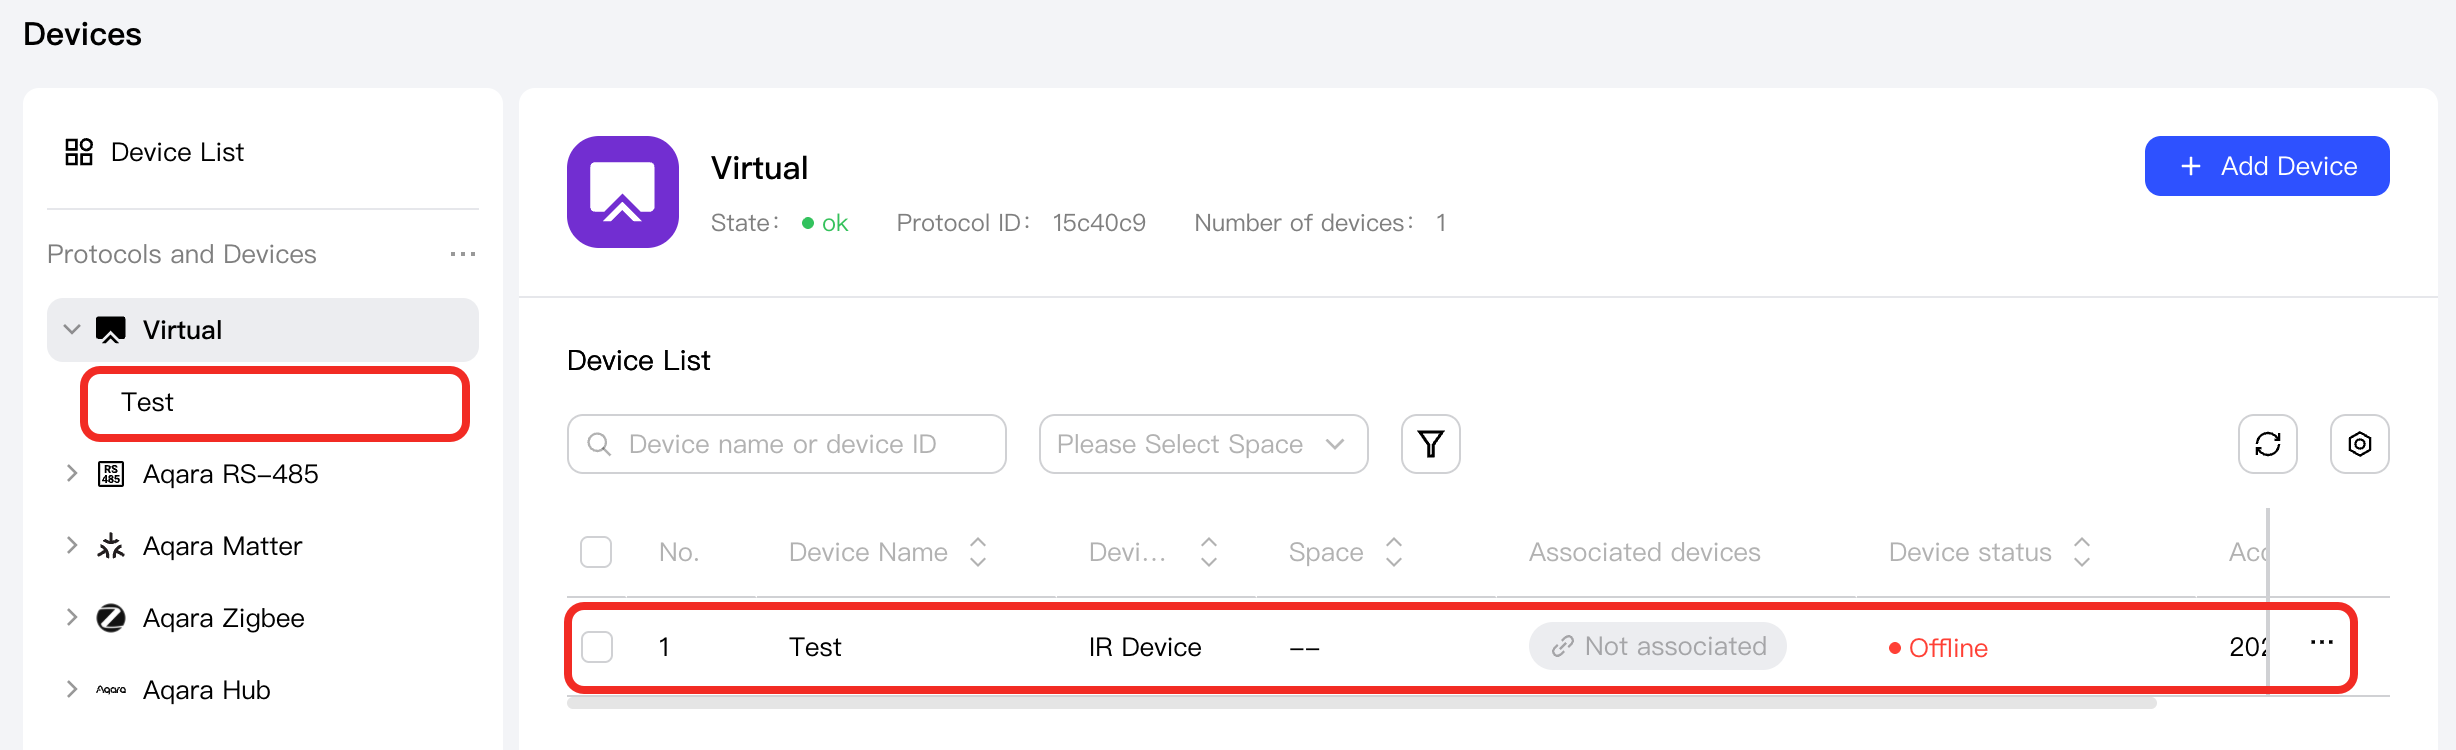Open table column settings

pos(2360,444)
